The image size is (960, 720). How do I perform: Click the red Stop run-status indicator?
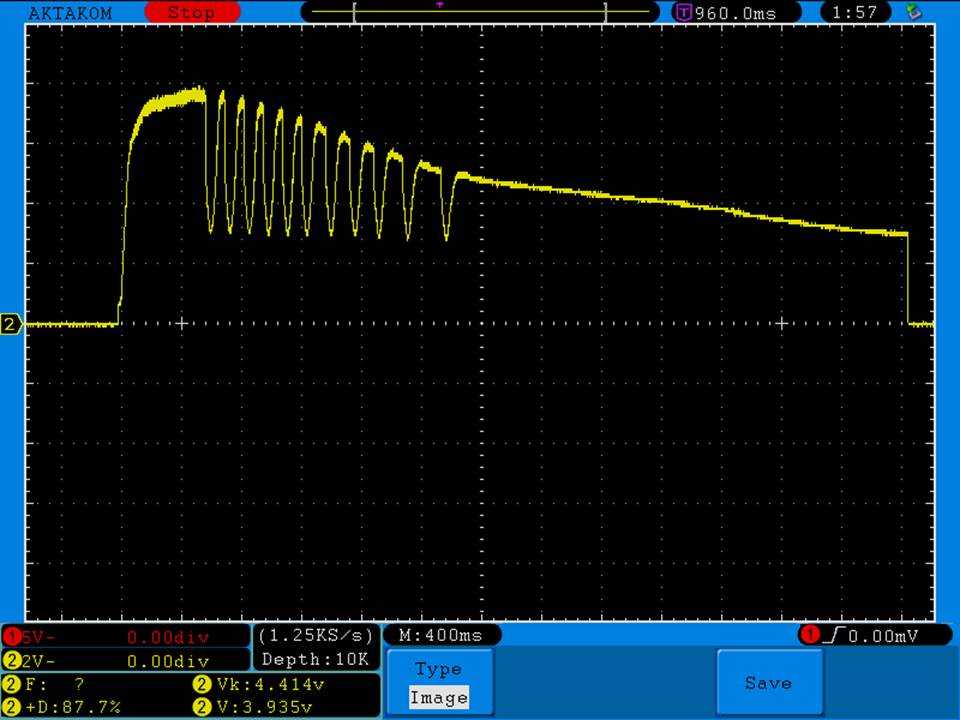(192, 13)
